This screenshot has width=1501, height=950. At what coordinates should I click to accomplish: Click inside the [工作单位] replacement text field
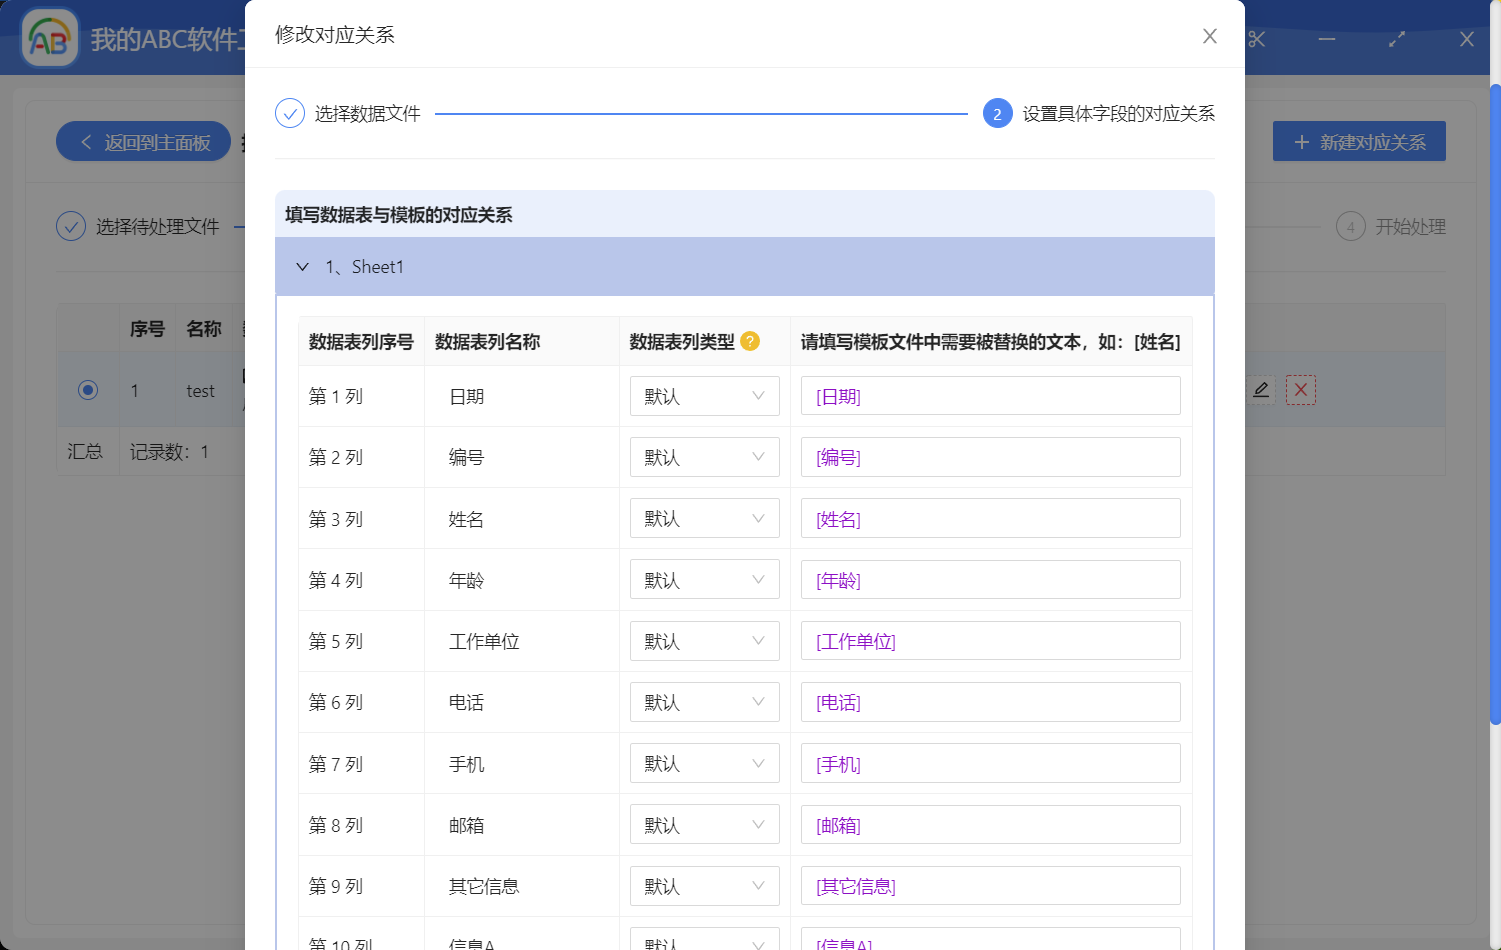[x=990, y=640]
